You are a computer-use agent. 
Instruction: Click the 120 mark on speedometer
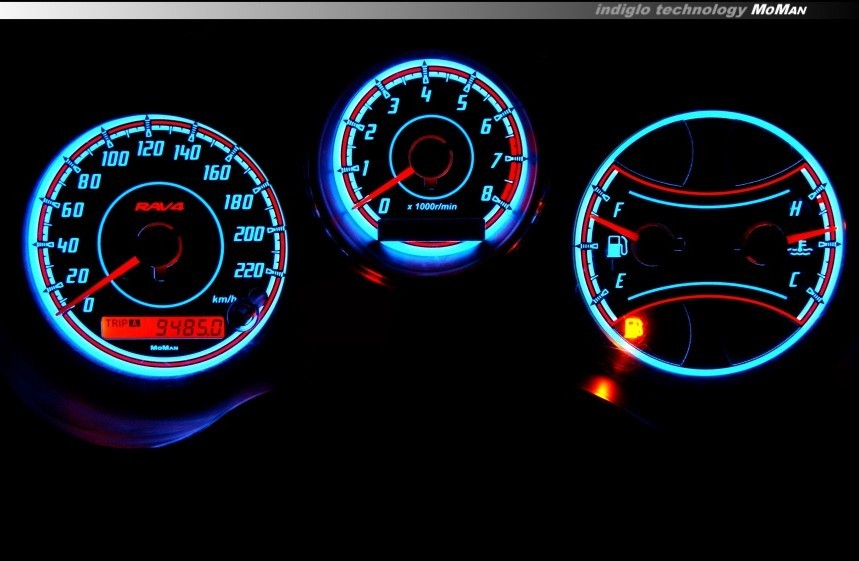click(x=150, y=151)
